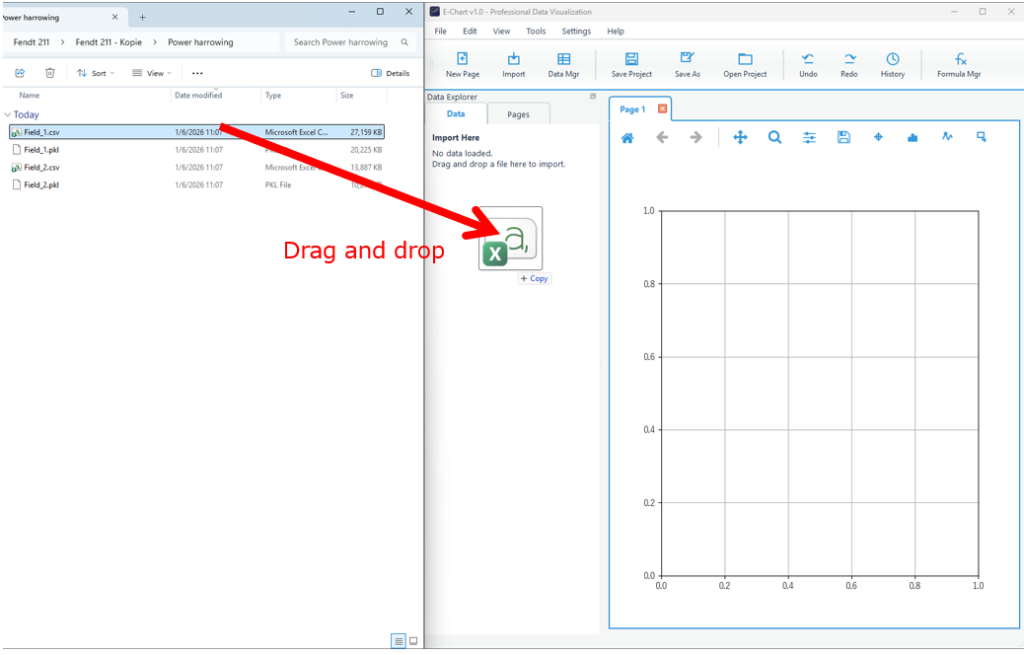Activate the magnifier zoom tool
The image size is (1024, 655).
774,138
